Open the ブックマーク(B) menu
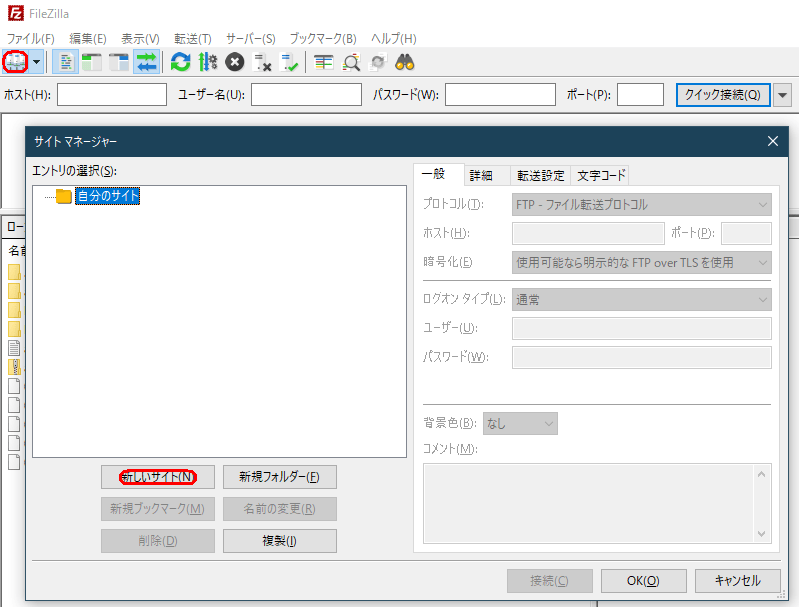This screenshot has height=607, width=799. (x=323, y=39)
